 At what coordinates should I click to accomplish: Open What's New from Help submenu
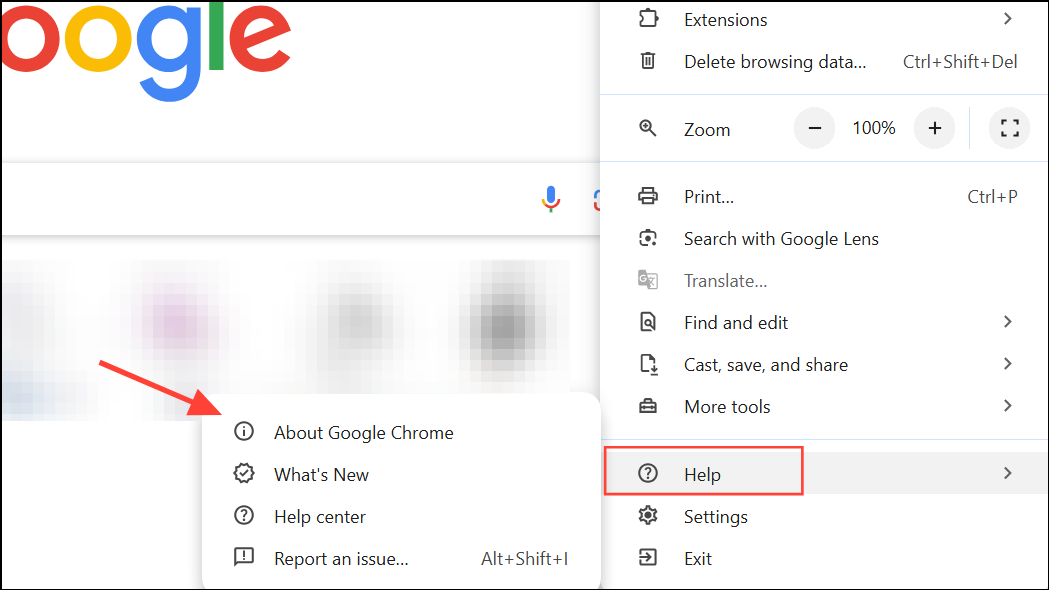click(401, 474)
